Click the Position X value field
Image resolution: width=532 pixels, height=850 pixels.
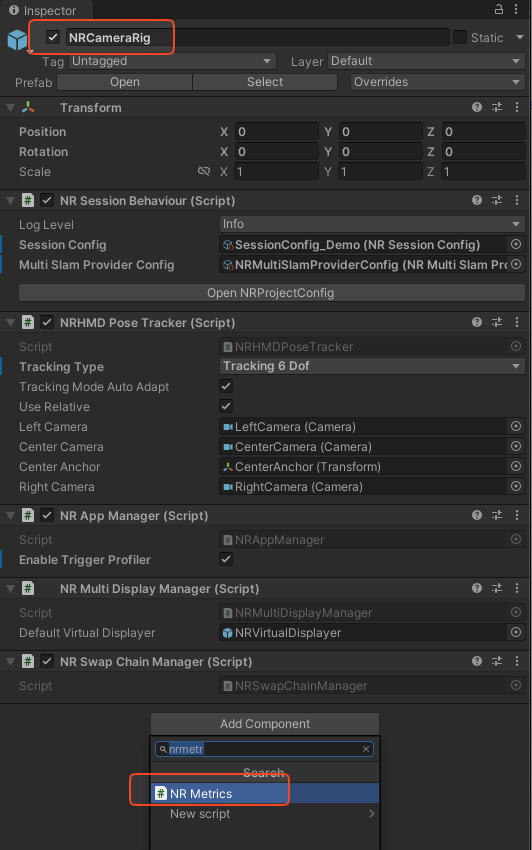pyautogui.click(x=277, y=132)
